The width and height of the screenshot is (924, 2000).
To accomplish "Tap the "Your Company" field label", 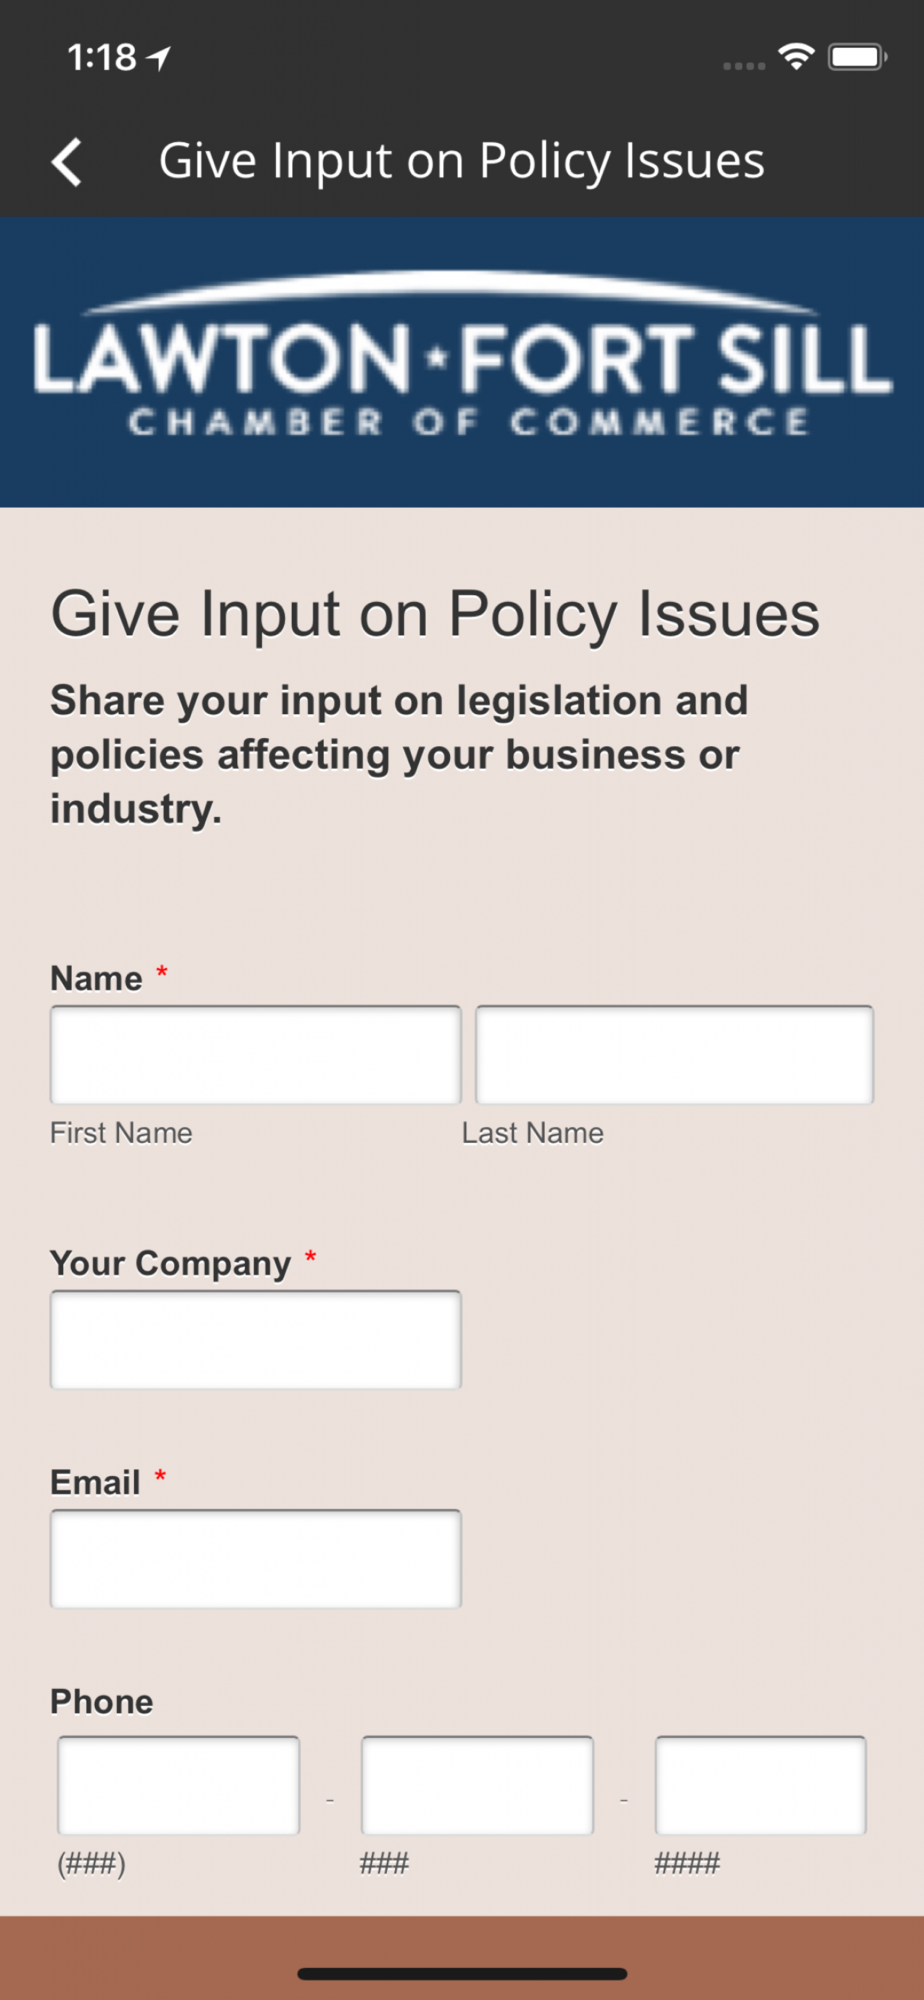I will (x=170, y=1263).
